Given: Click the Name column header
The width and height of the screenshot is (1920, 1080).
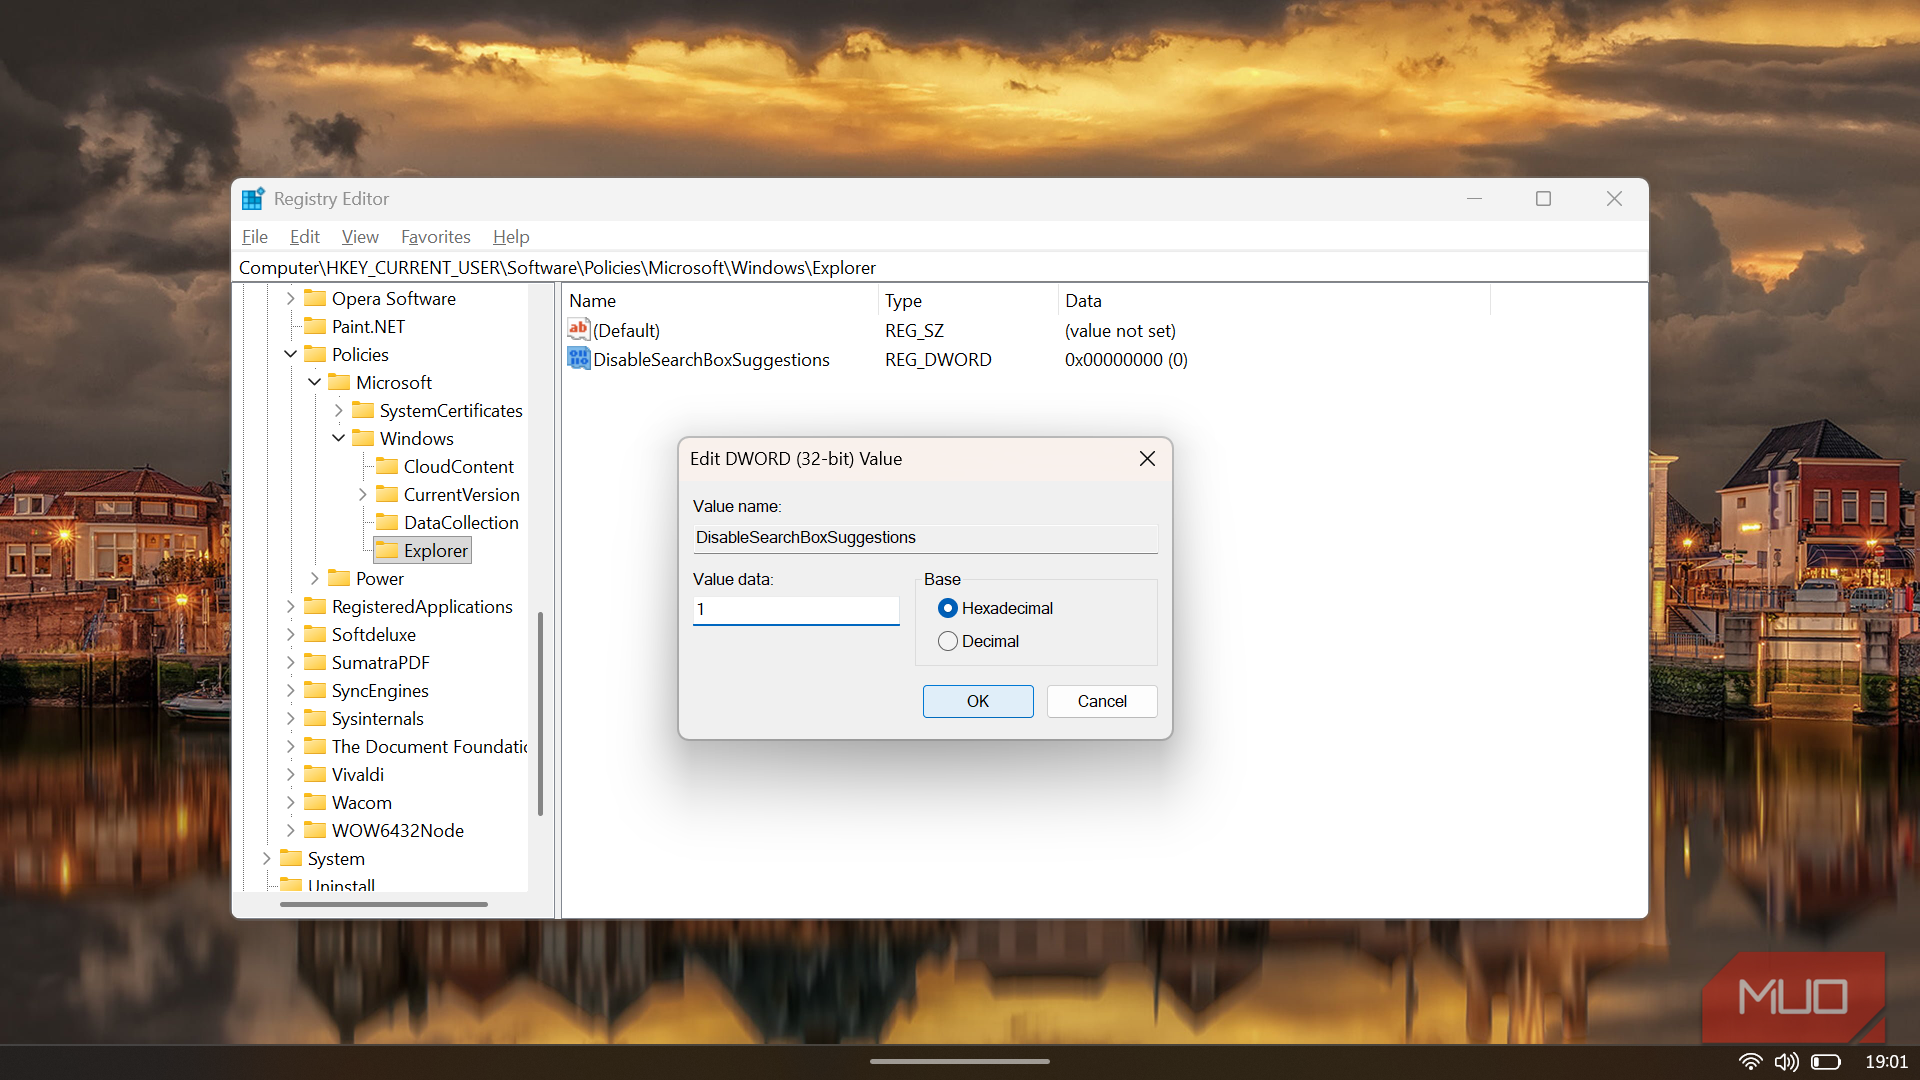Looking at the screenshot, I should tap(720, 300).
